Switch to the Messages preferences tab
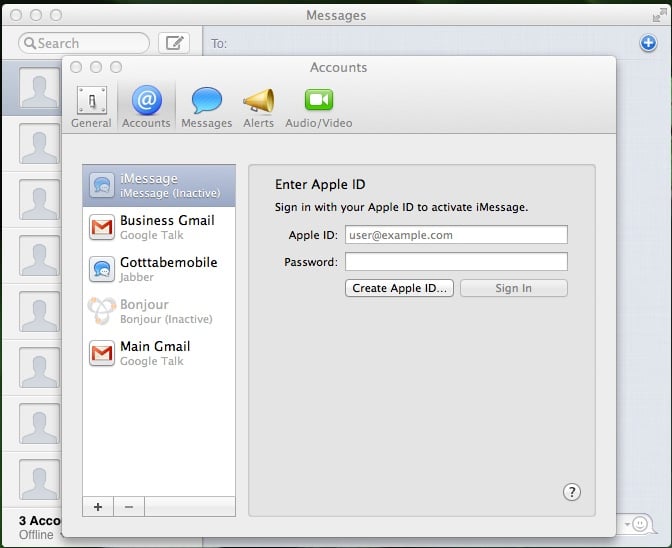This screenshot has height=548, width=672. [x=207, y=107]
